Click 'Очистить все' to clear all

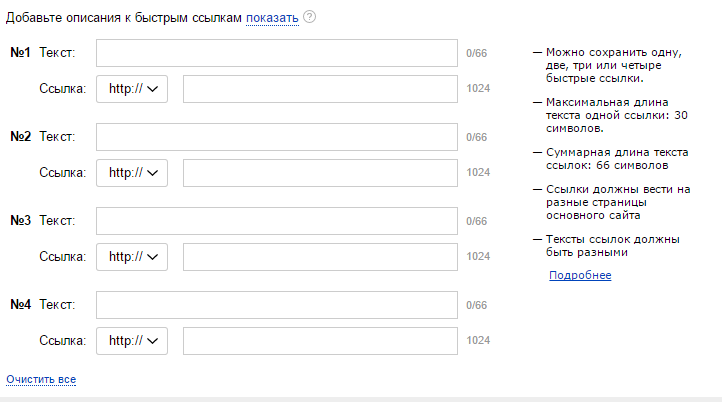[x=41, y=380]
